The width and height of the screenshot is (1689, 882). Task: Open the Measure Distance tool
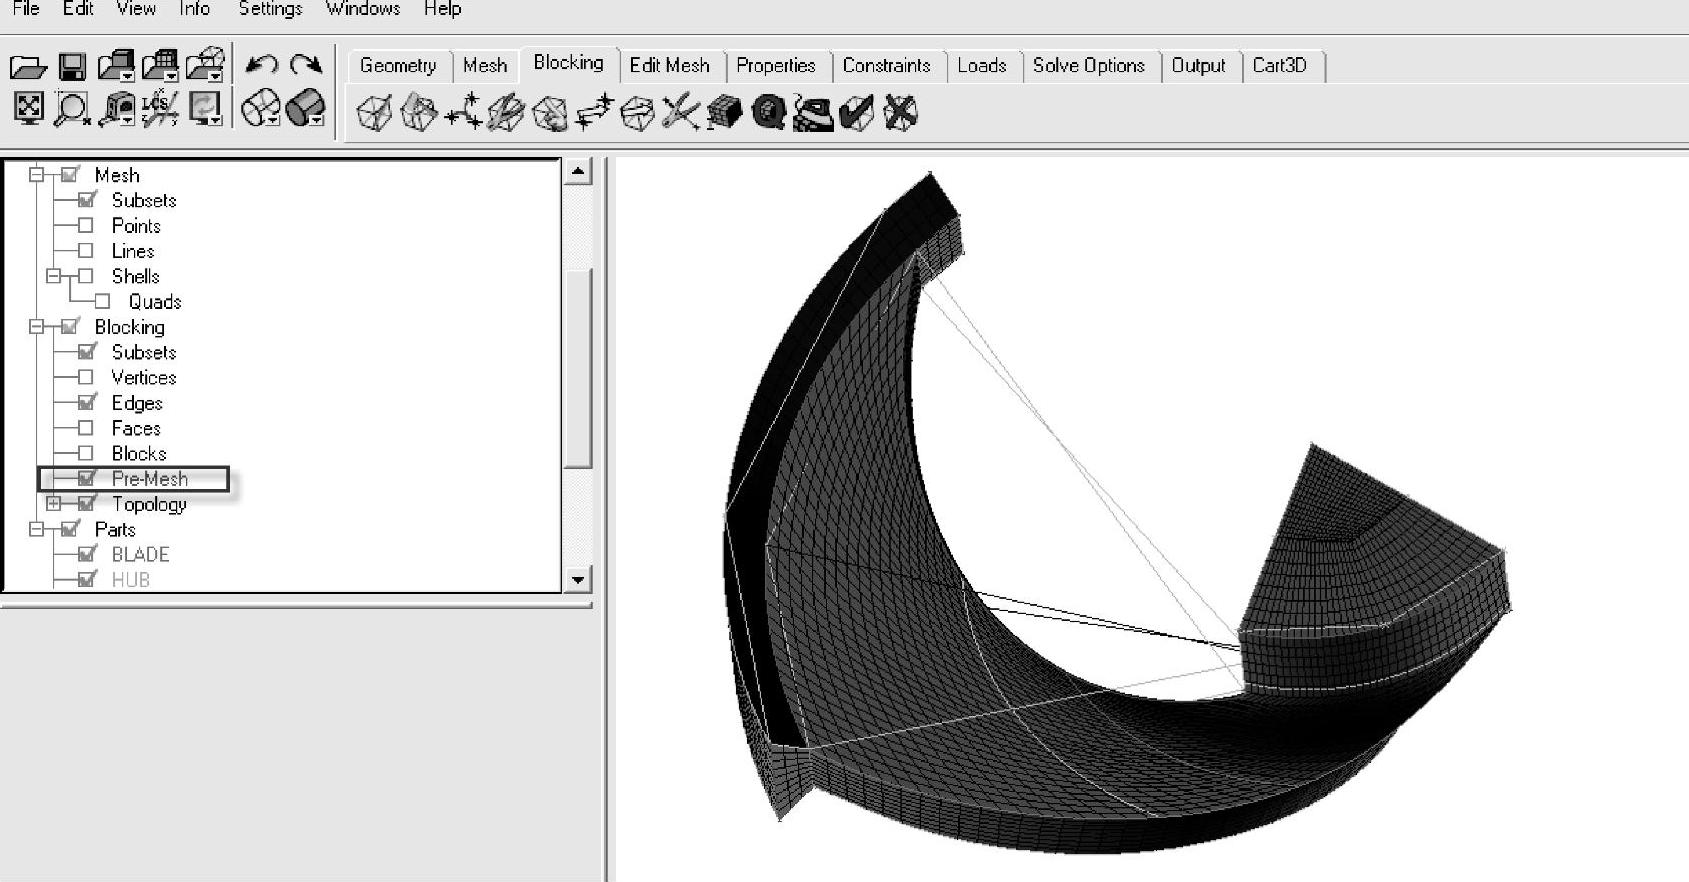point(119,109)
